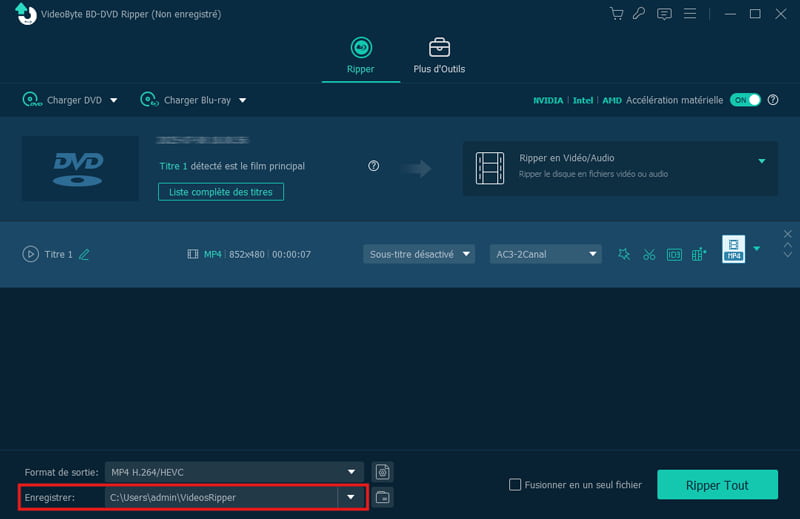Open hardware acceleration help icon

point(773,100)
